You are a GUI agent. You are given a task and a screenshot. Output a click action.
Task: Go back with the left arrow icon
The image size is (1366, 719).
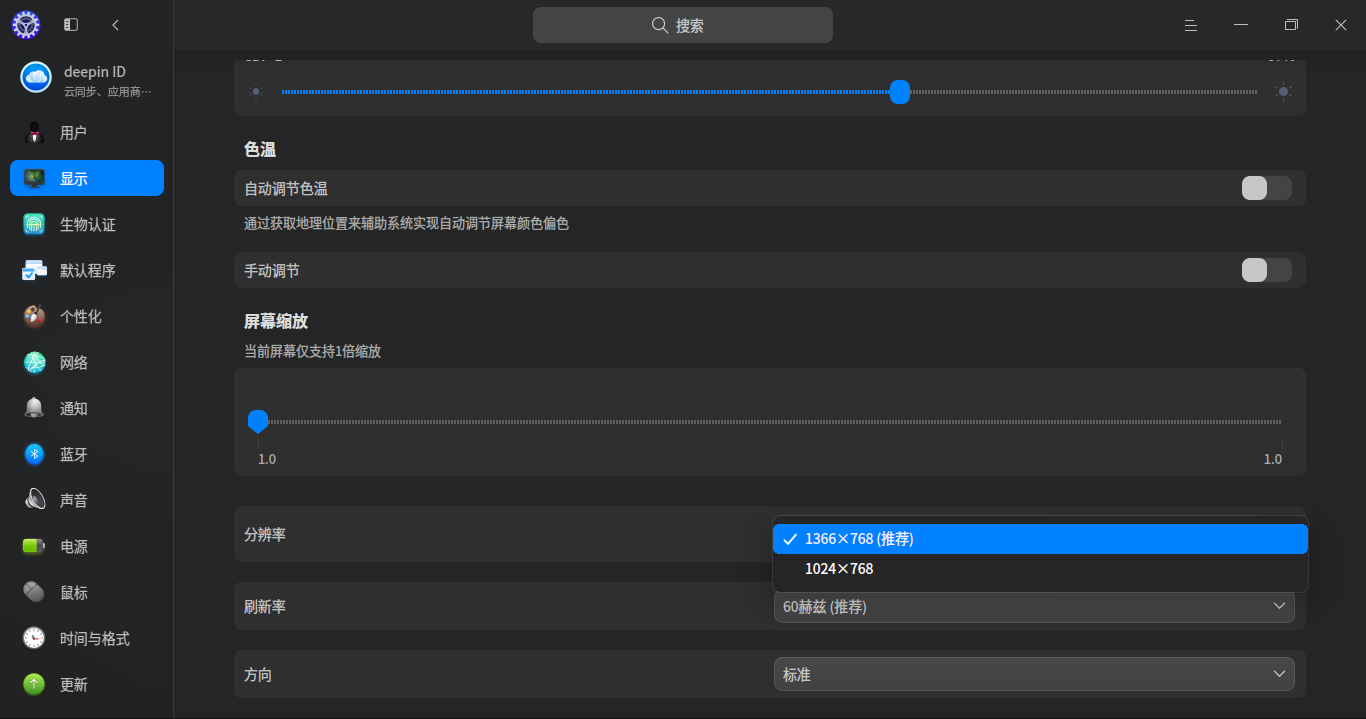point(116,25)
